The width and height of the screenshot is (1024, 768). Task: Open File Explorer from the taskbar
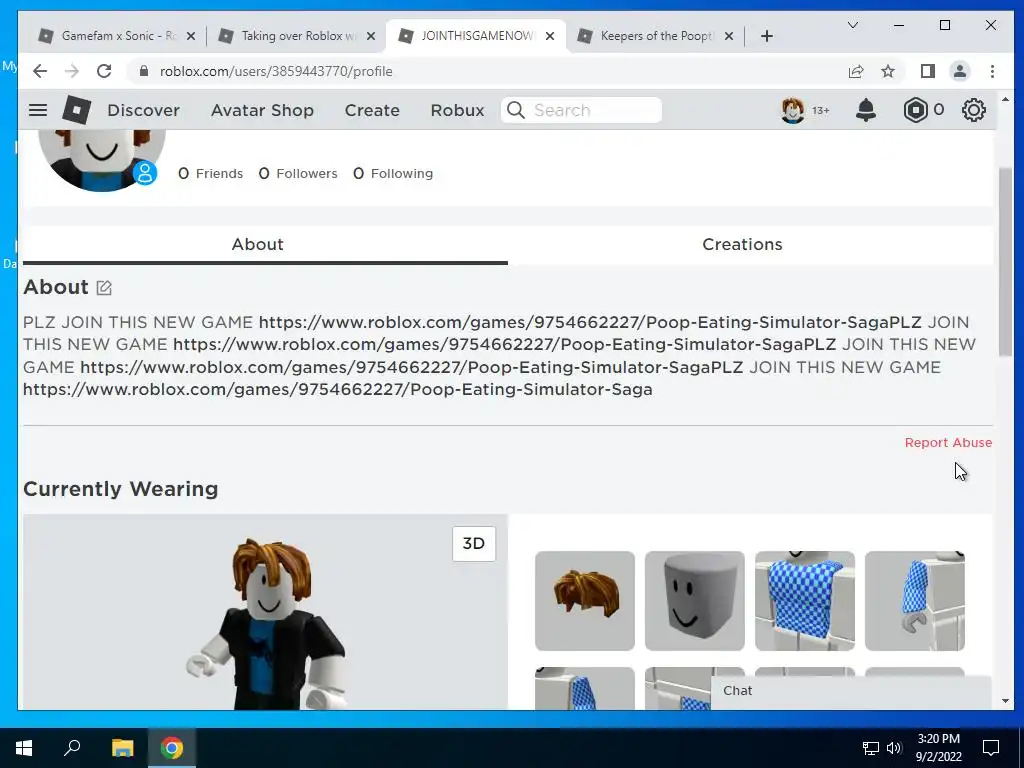pos(122,748)
